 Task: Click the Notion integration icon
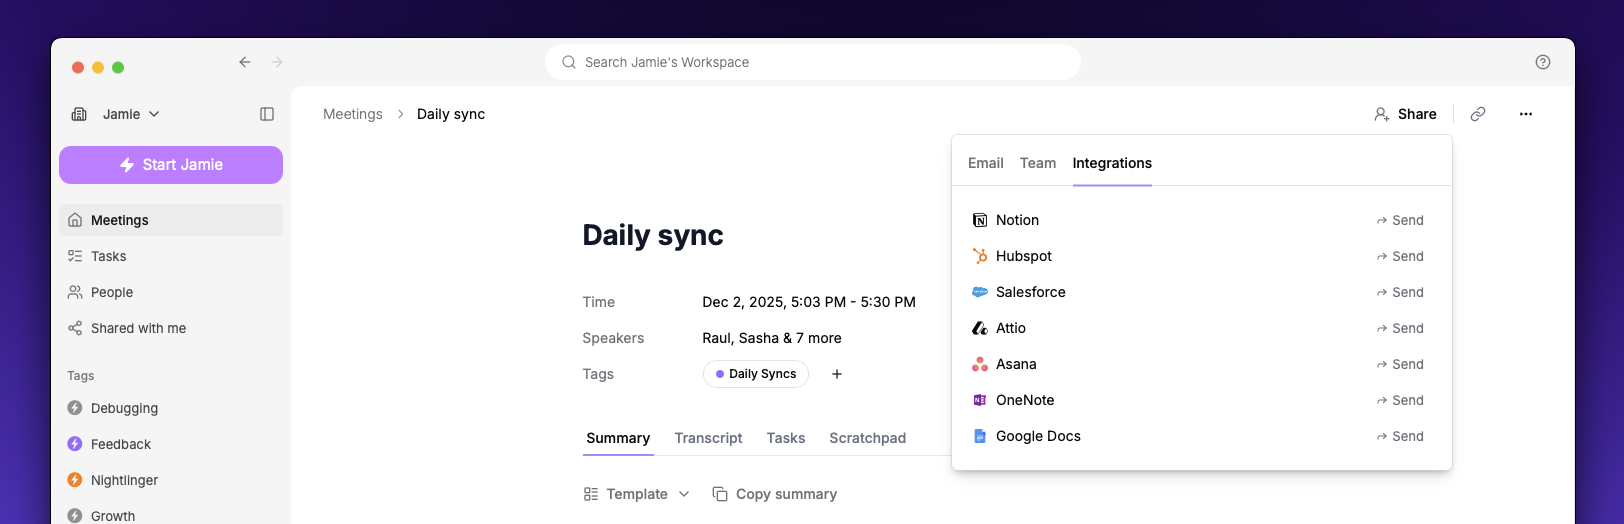point(980,220)
